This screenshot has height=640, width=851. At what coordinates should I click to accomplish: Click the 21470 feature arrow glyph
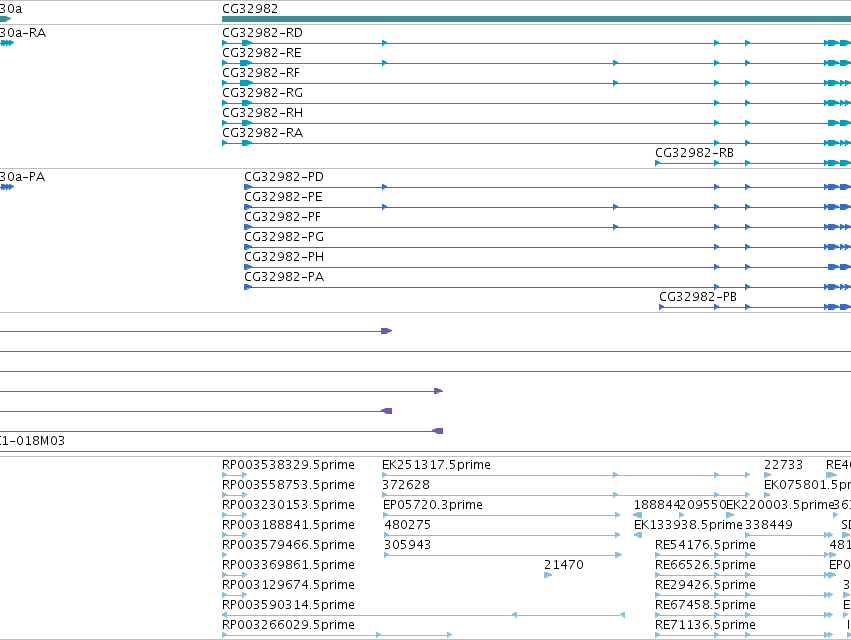click(x=548, y=575)
